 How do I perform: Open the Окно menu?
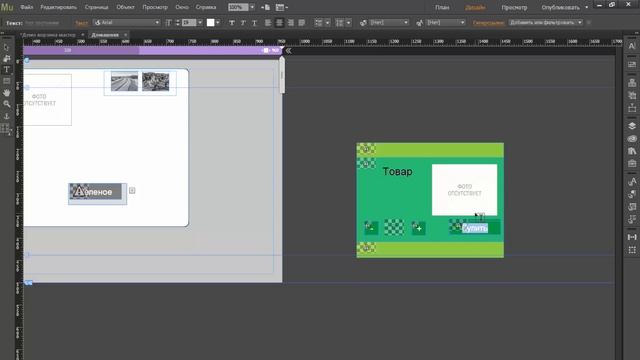coord(182,7)
